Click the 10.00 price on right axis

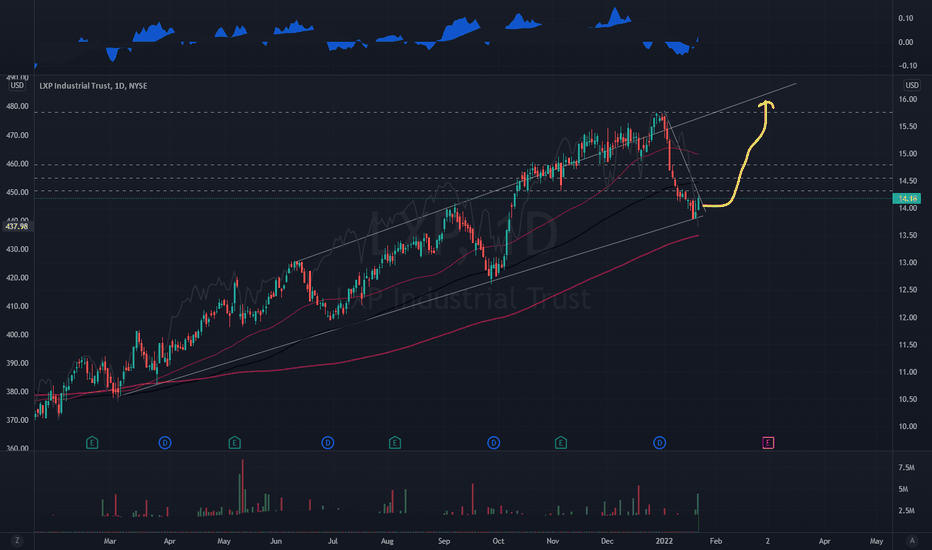pyautogui.click(x=908, y=426)
